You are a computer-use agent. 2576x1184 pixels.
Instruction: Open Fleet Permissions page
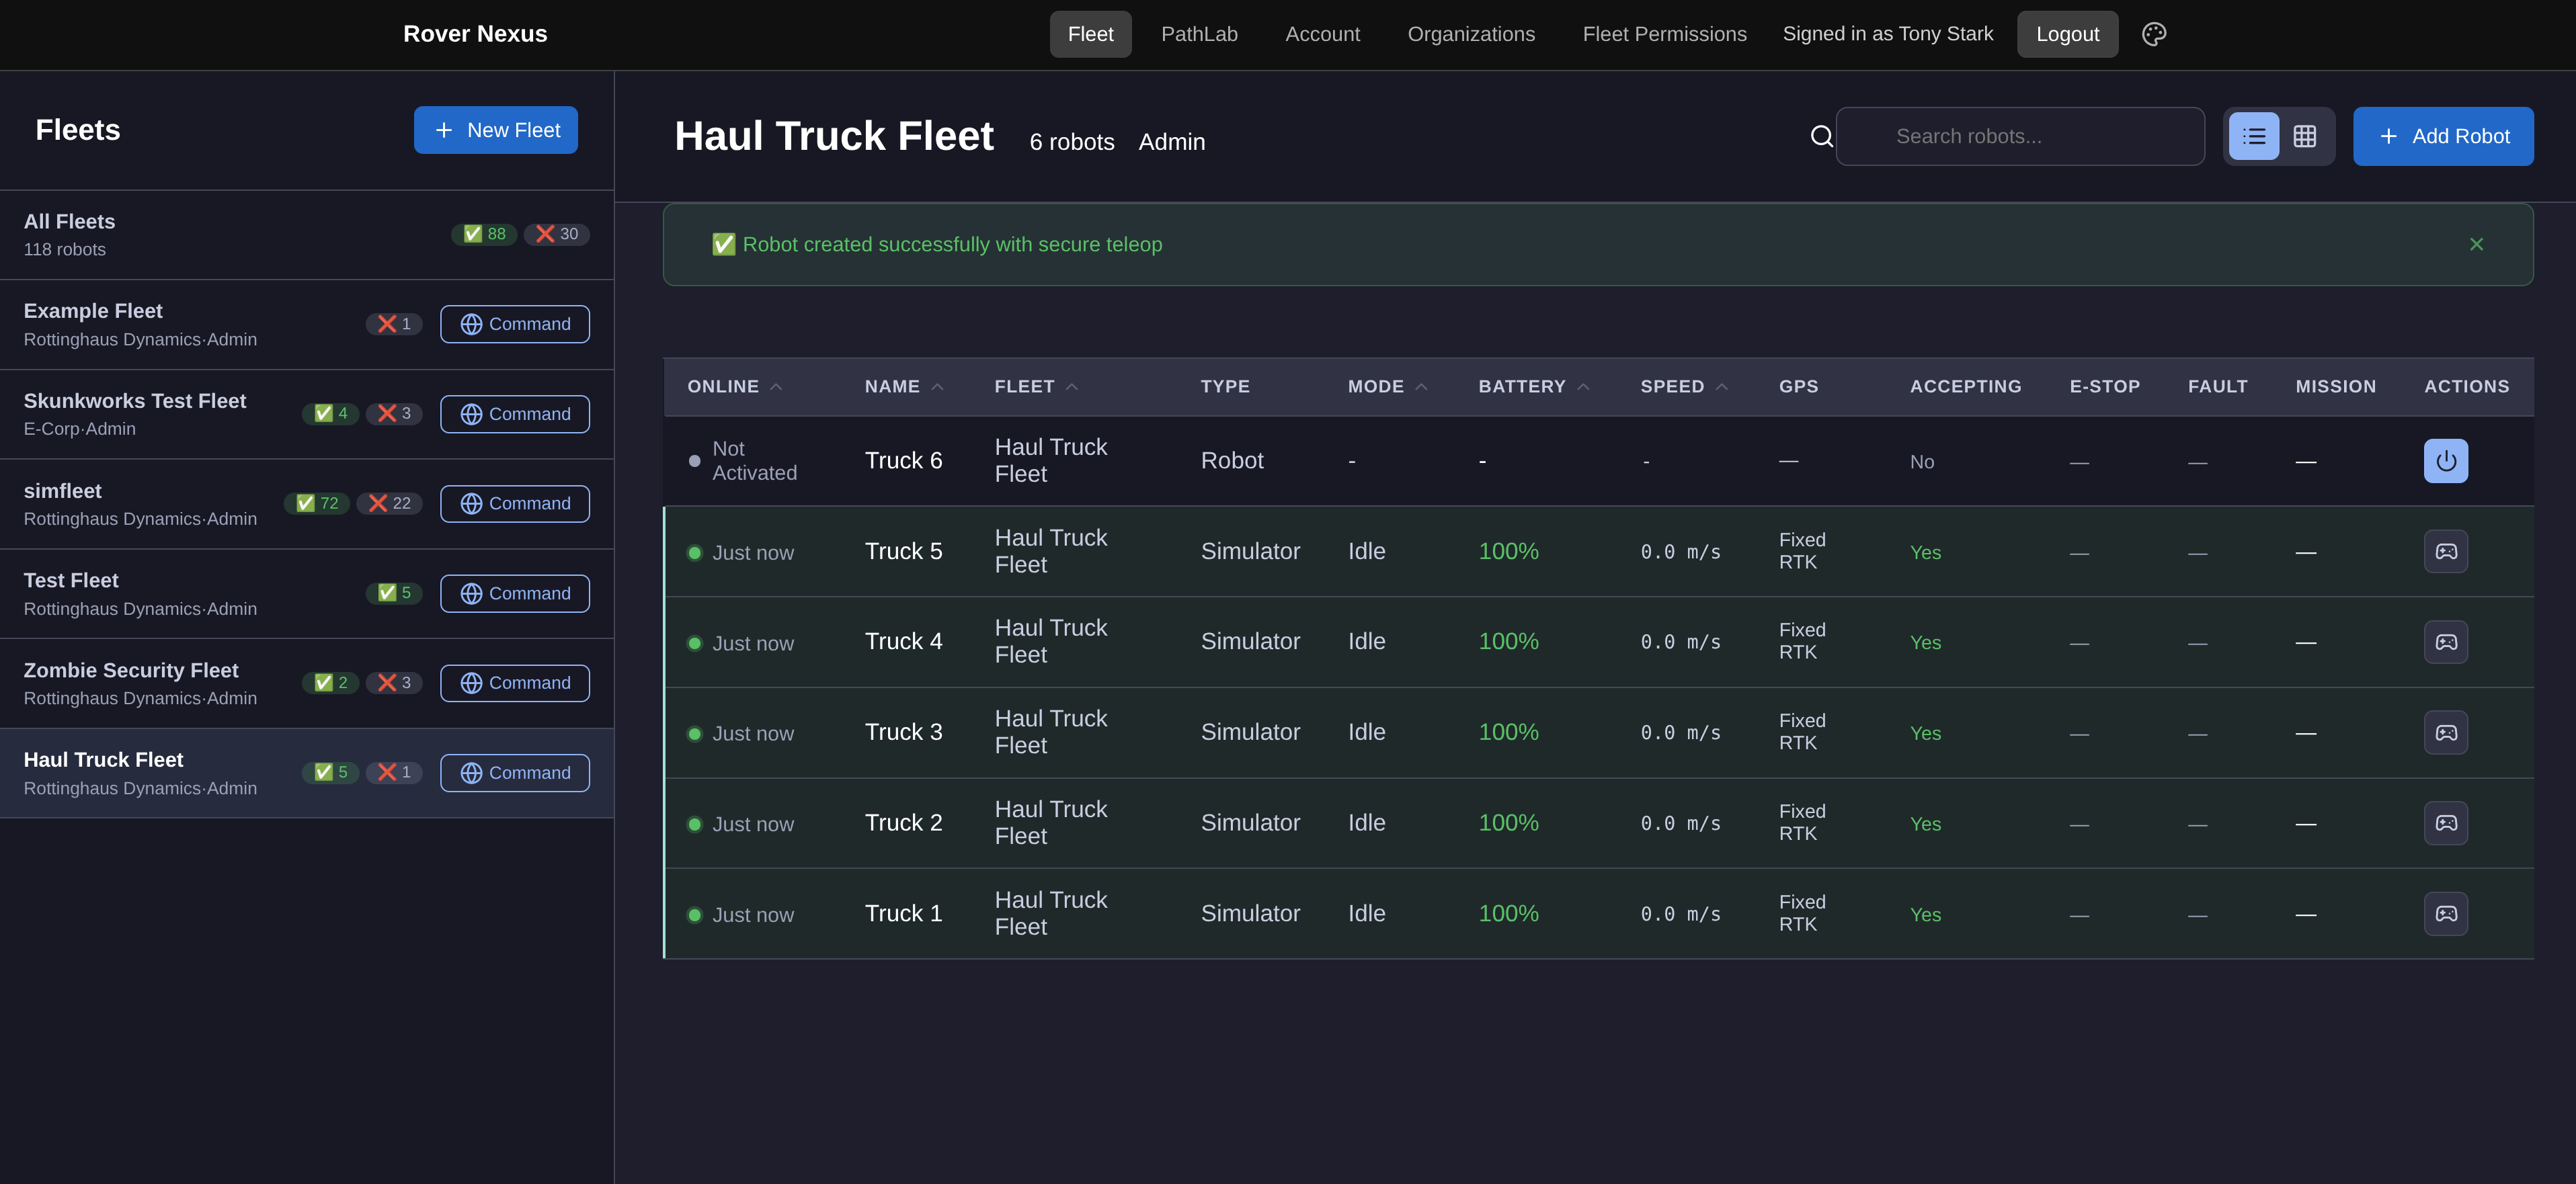[1664, 34]
